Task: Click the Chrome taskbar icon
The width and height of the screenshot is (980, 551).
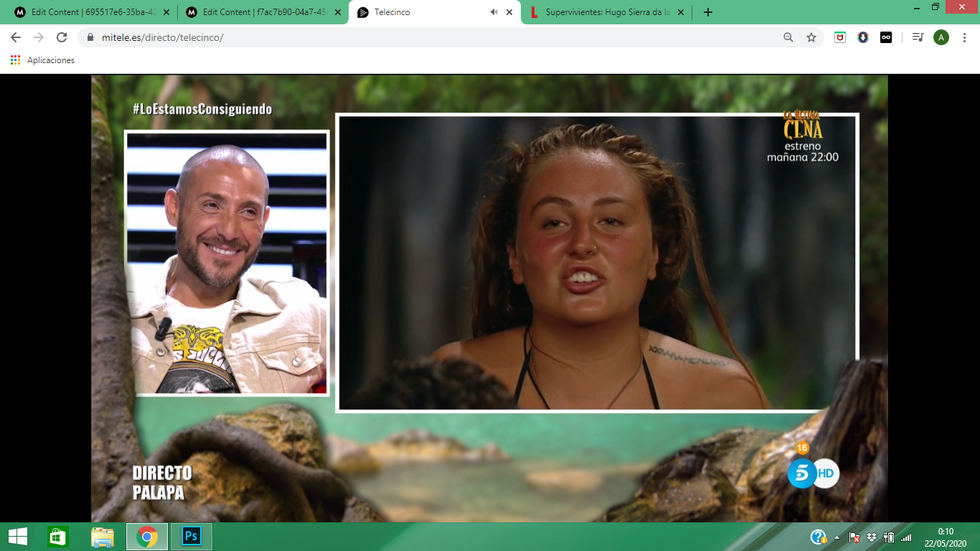Action: [147, 537]
